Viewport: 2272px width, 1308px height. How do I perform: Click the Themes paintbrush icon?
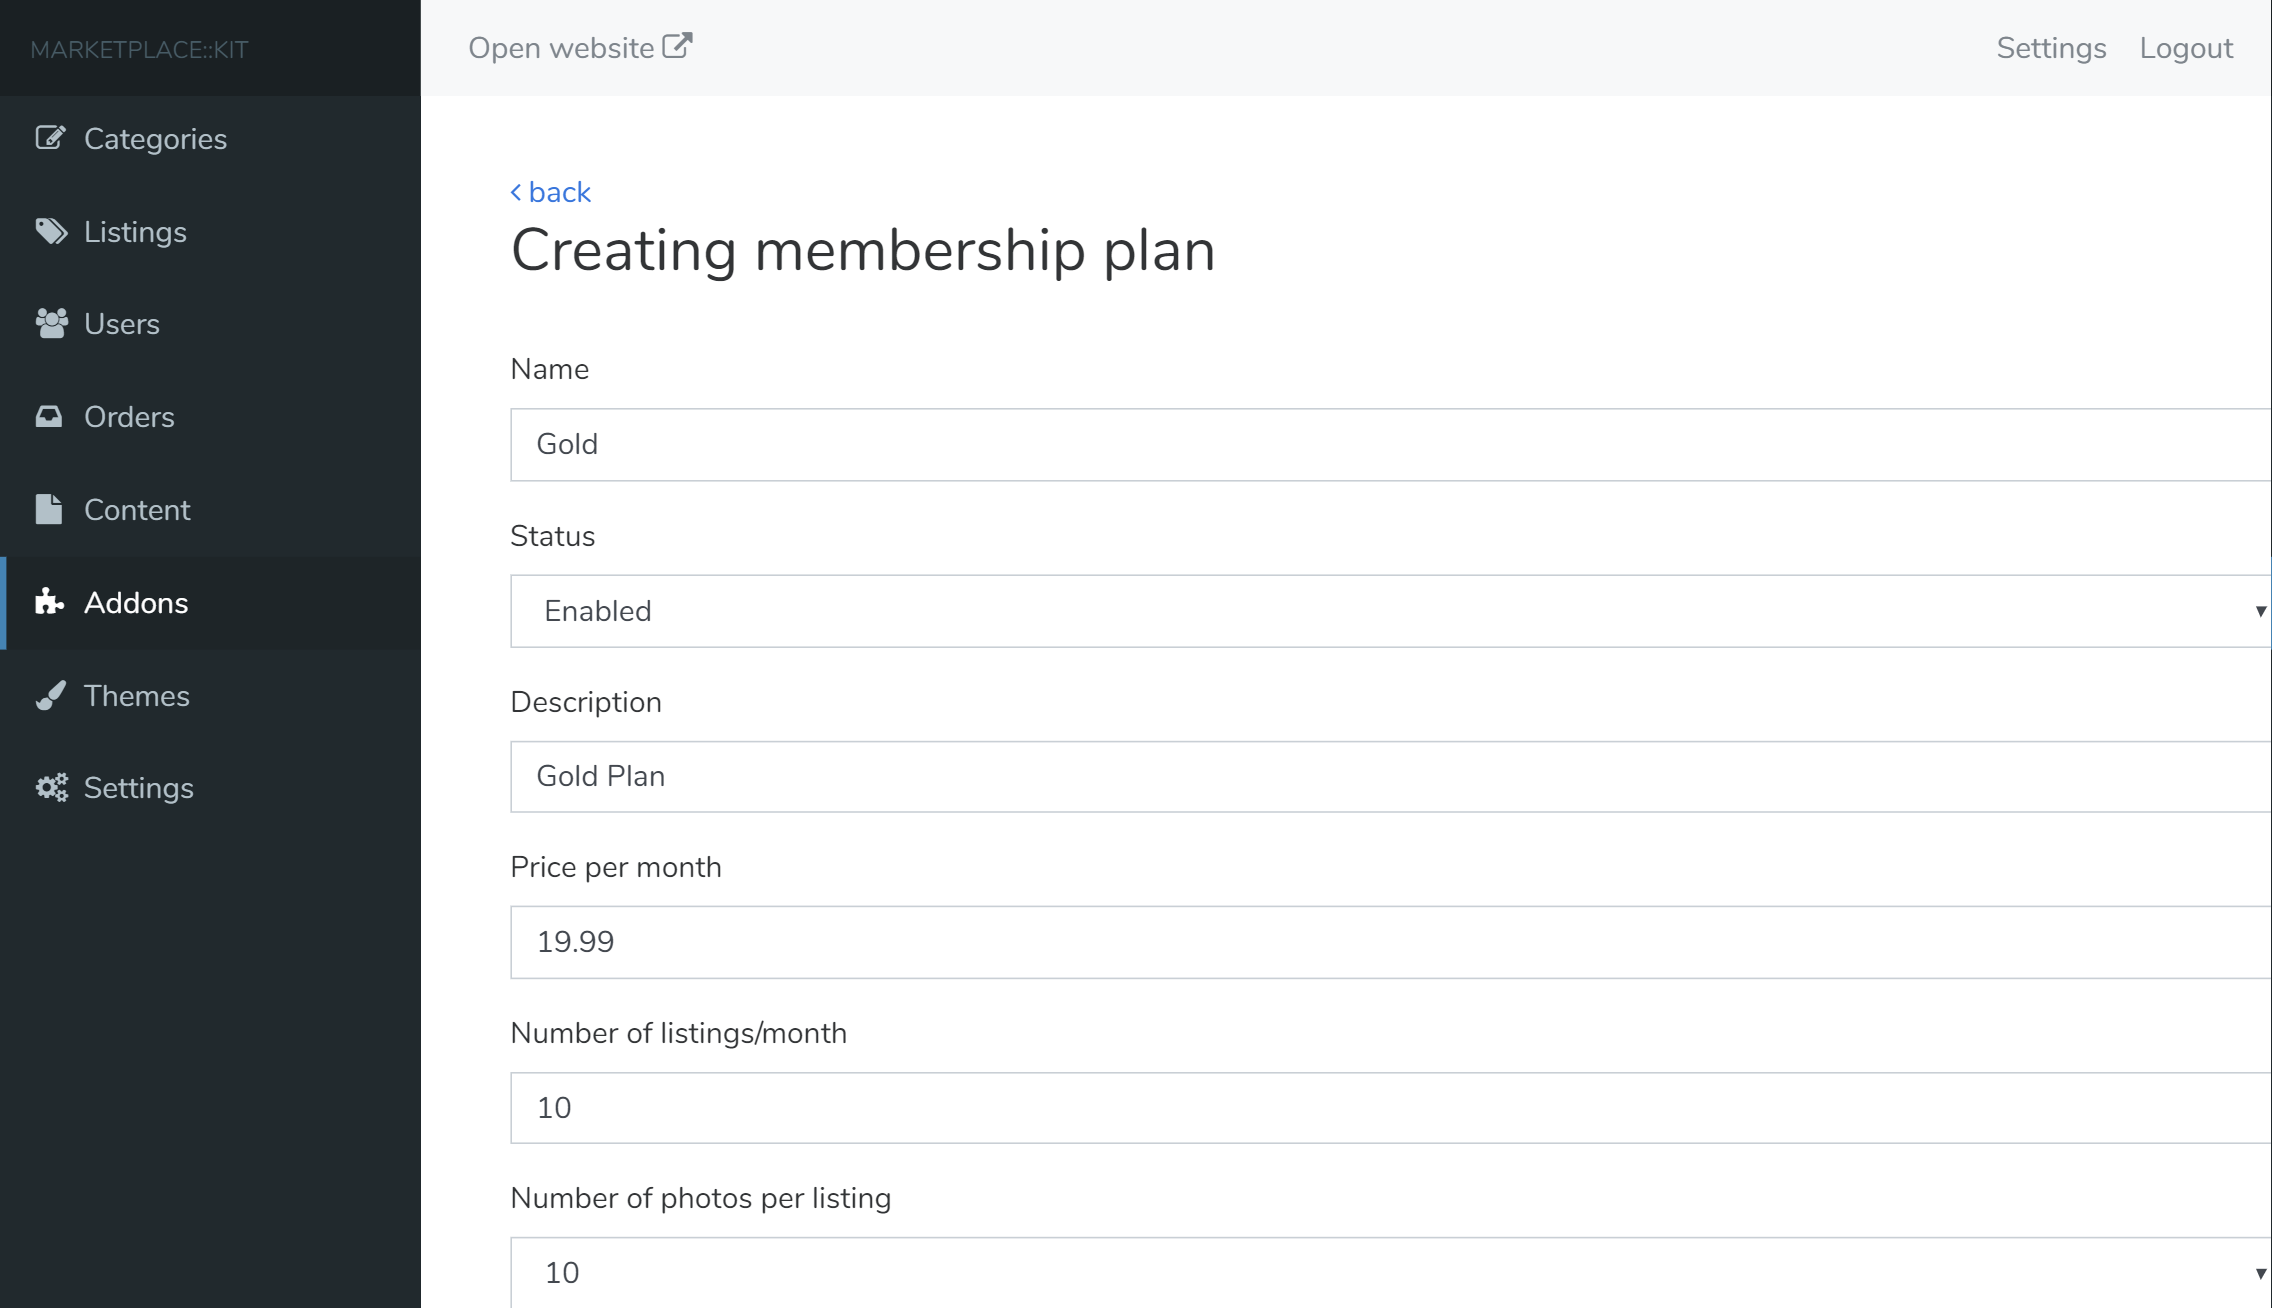point(50,696)
